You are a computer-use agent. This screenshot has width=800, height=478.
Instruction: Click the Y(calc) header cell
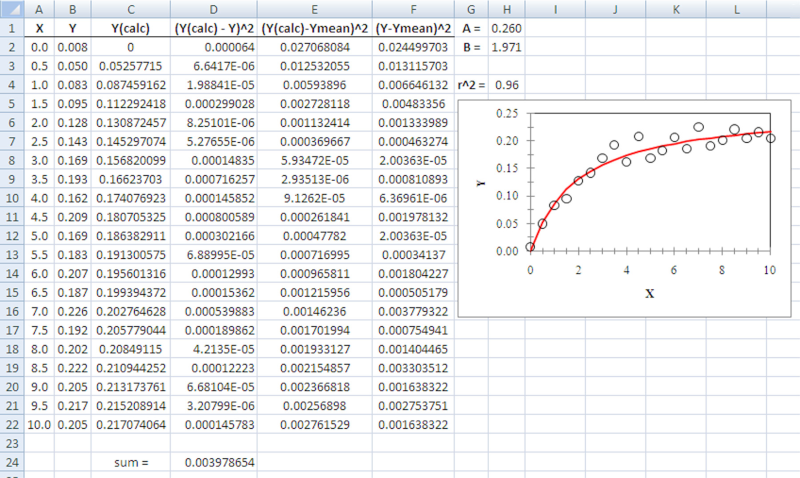pos(131,28)
